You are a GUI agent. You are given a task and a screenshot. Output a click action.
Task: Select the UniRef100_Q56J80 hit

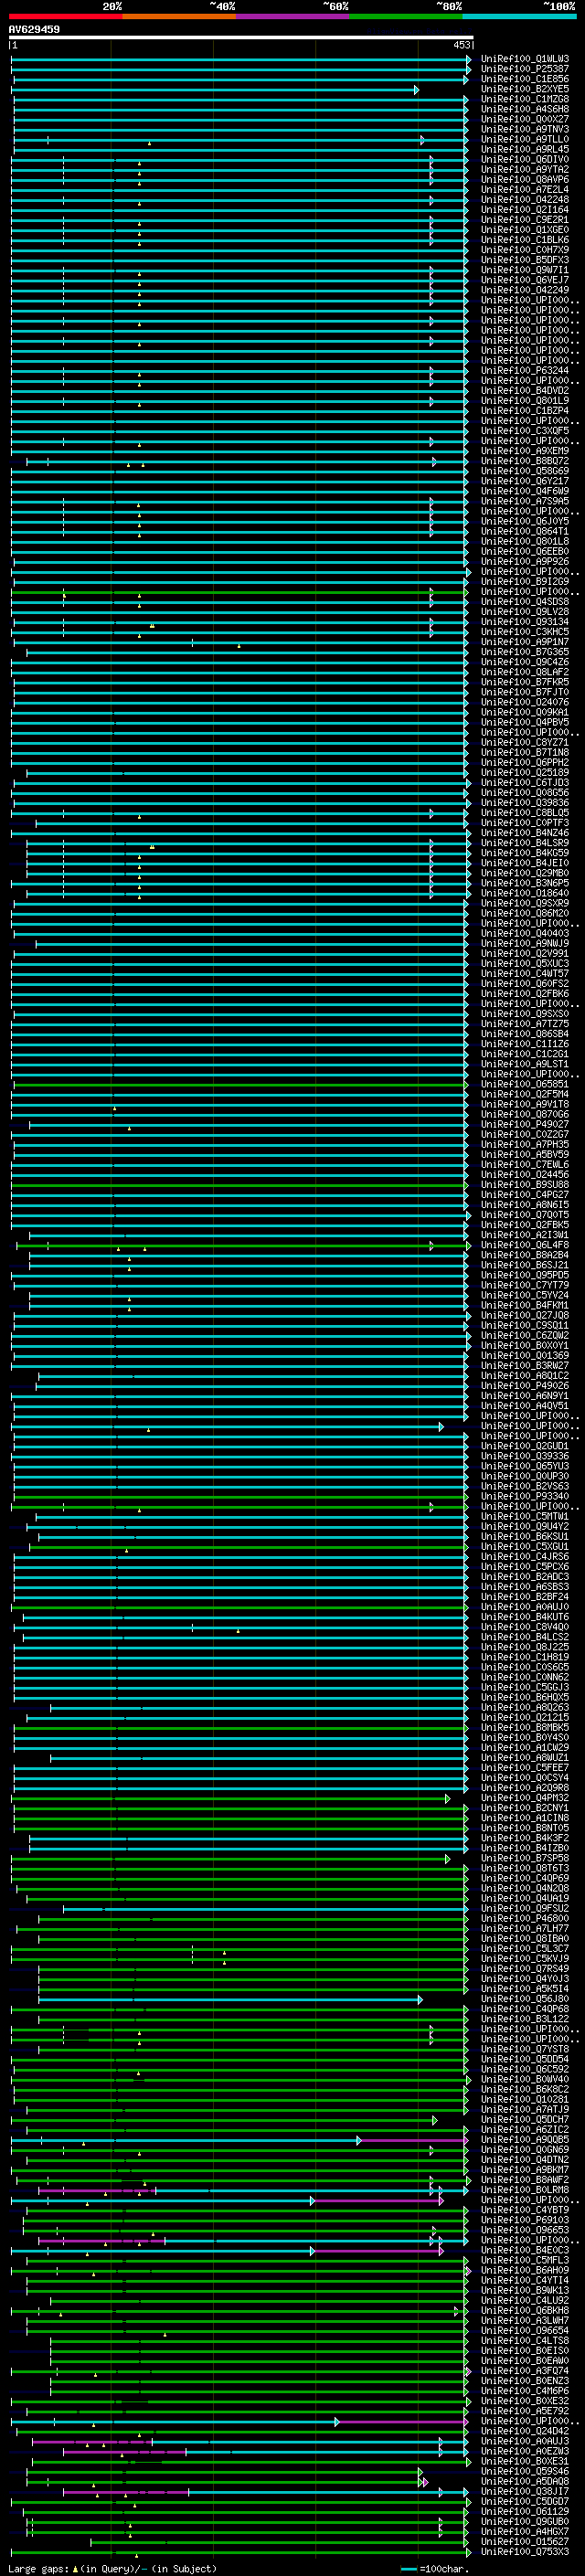[x=525, y=1999]
